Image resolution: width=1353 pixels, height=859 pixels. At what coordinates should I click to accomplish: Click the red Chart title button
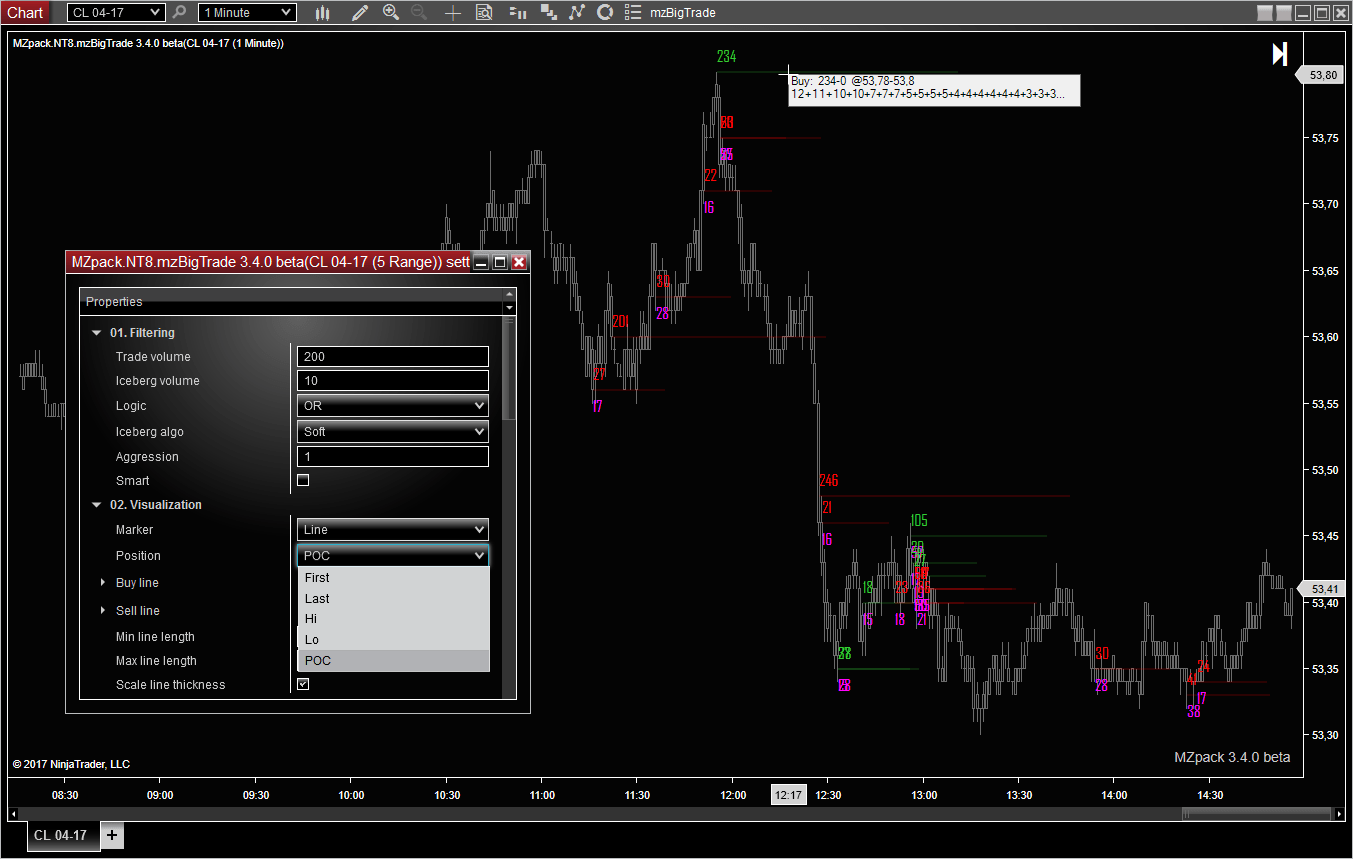coord(25,12)
